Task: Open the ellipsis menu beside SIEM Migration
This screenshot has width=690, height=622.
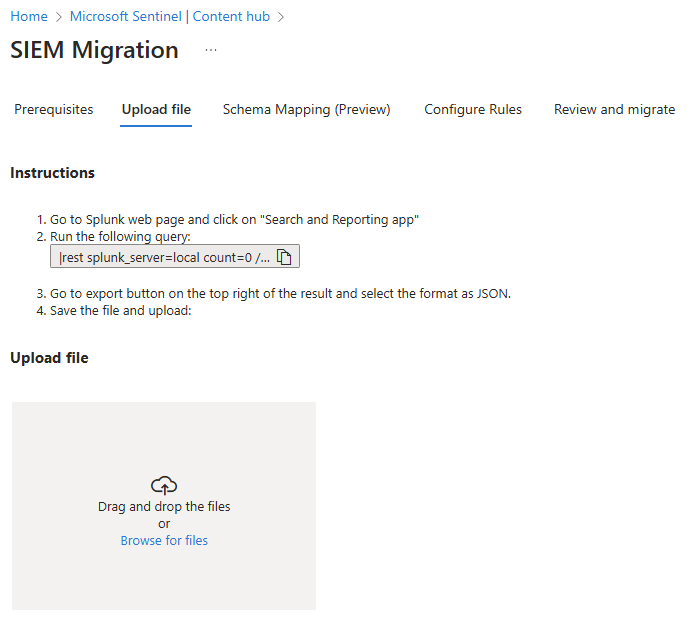Action: tap(211, 50)
